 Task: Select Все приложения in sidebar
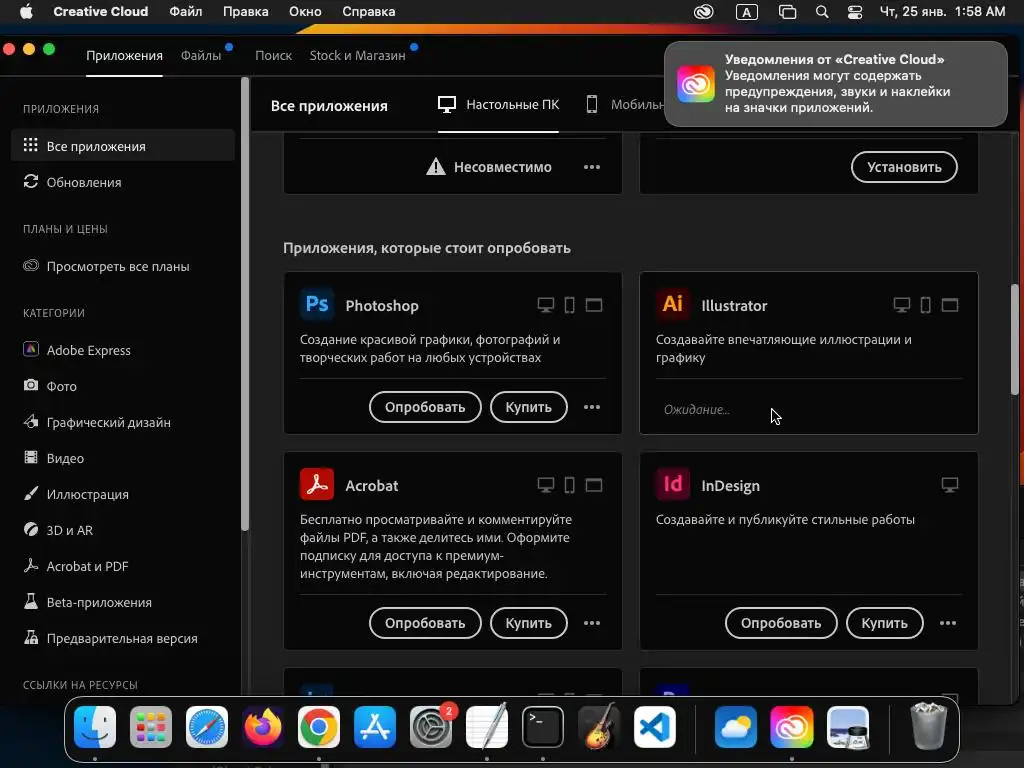tap(123, 146)
